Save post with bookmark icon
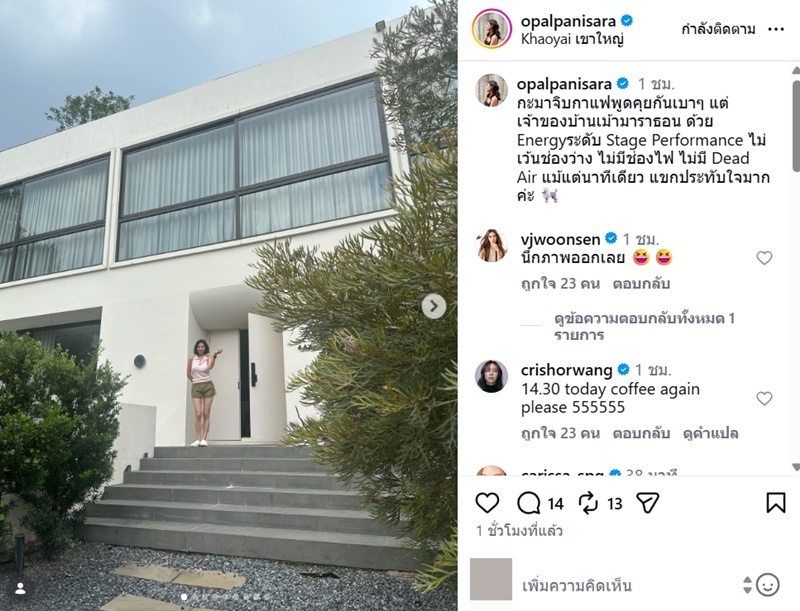Image resolution: width=800 pixels, height=611 pixels. tap(776, 503)
